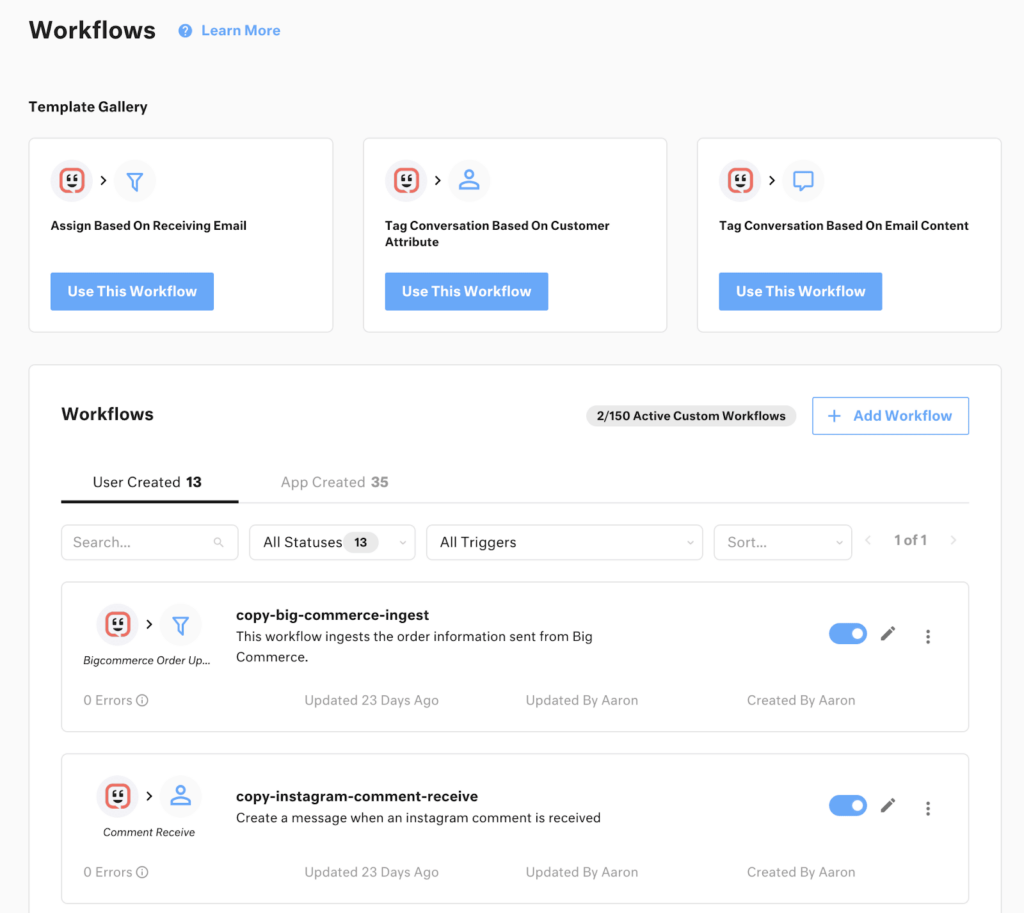Select the Comment Receive person icon

180,795
